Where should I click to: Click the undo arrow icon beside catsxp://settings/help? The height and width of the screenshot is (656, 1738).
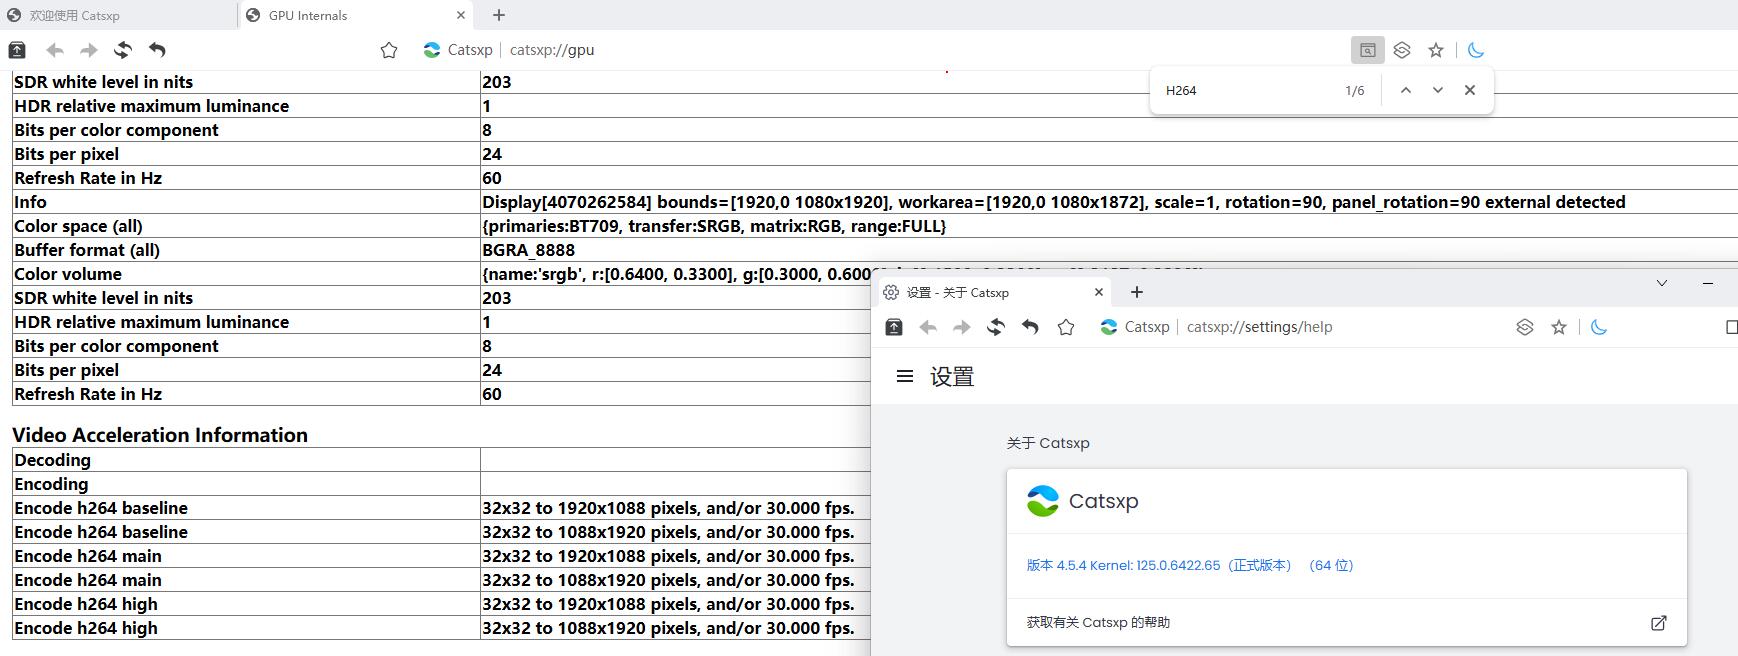point(1030,327)
